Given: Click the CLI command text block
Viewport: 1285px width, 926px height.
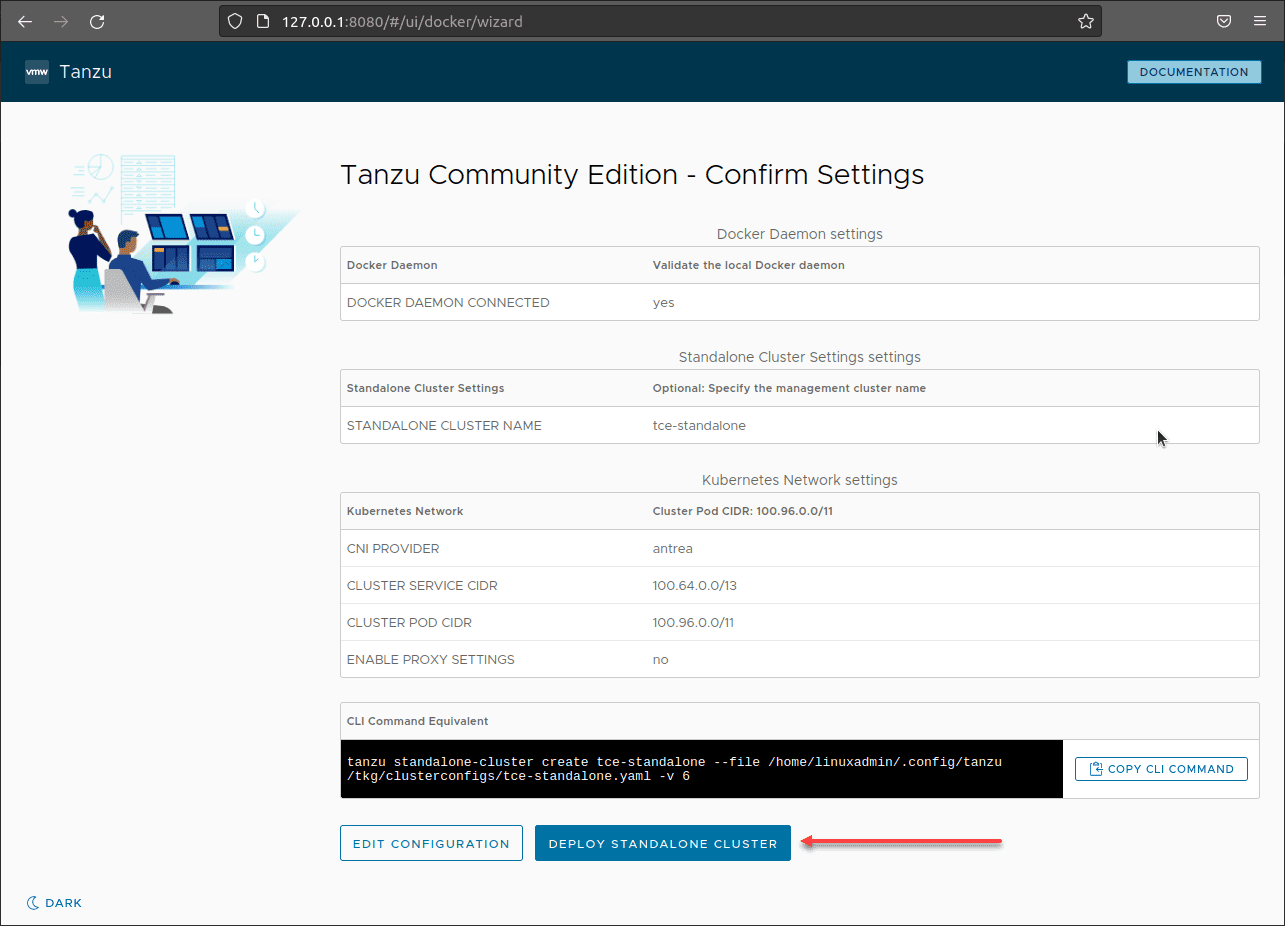Looking at the screenshot, I should (701, 769).
